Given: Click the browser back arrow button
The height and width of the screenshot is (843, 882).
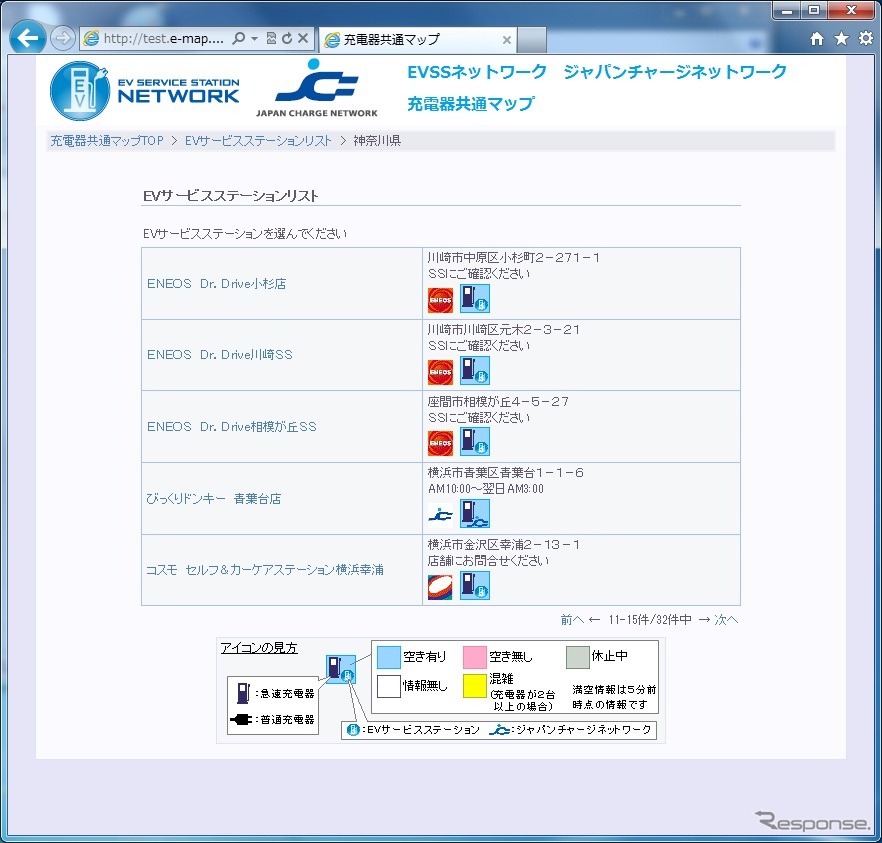Looking at the screenshot, I should (28, 39).
